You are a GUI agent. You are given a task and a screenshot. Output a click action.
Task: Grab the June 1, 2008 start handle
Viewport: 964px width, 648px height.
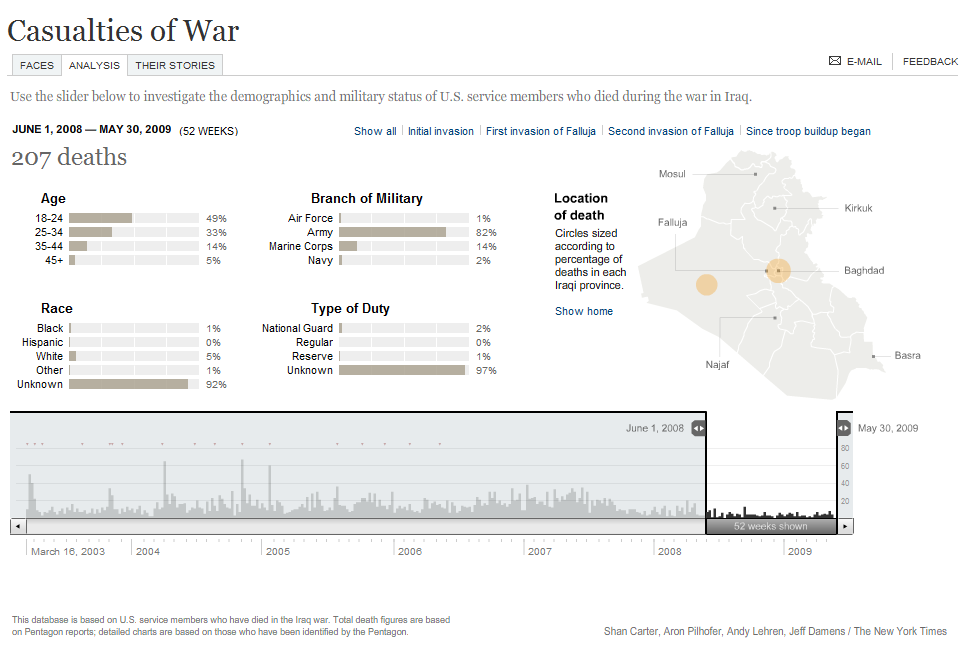click(x=698, y=428)
